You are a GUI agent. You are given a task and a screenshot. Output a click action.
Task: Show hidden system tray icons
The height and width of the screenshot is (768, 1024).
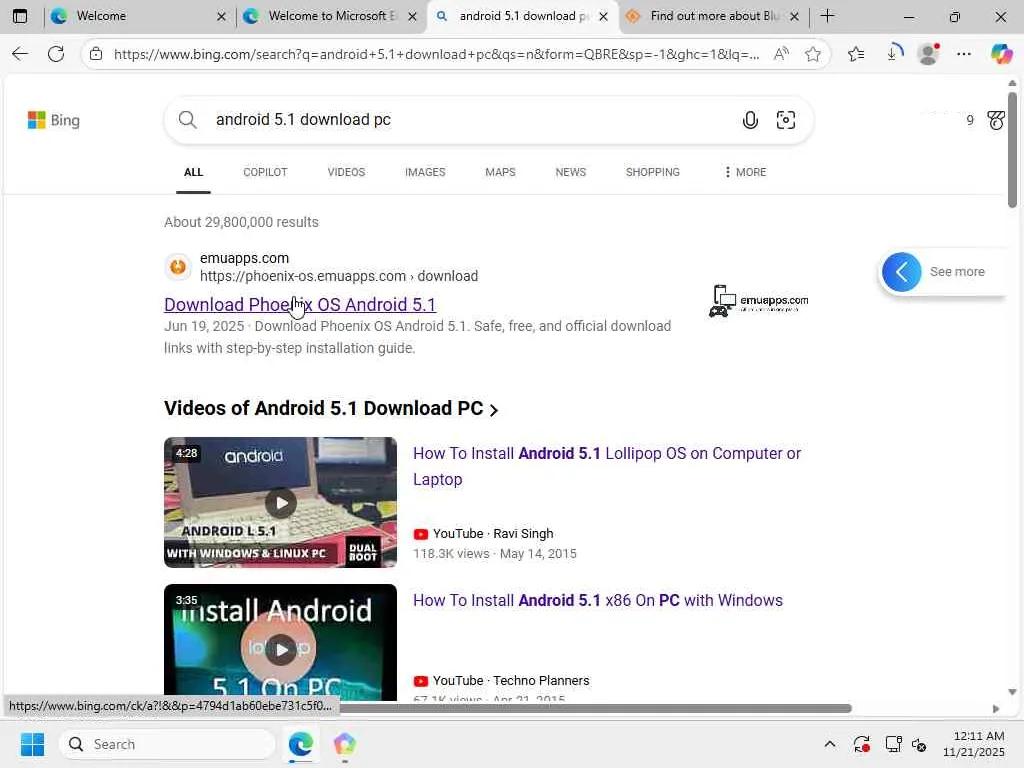[x=829, y=744]
